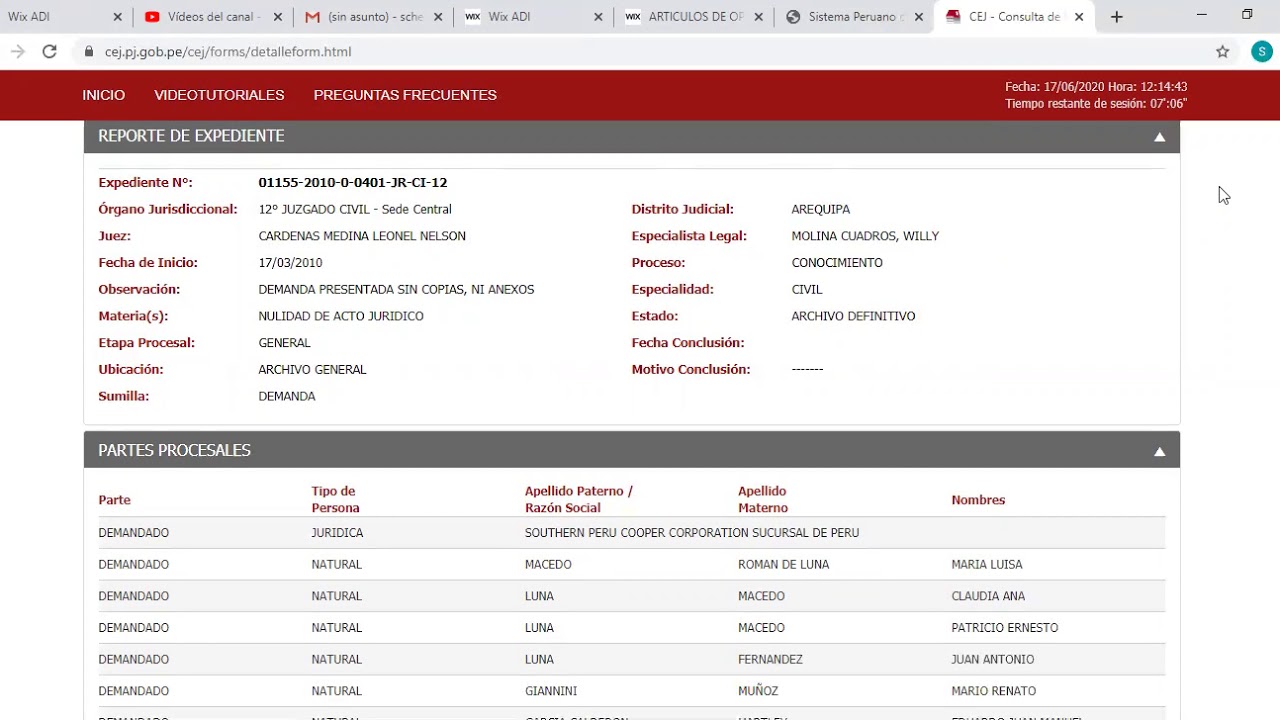Click the Tipo de Persona column header
The height and width of the screenshot is (720, 1280).
(335, 500)
